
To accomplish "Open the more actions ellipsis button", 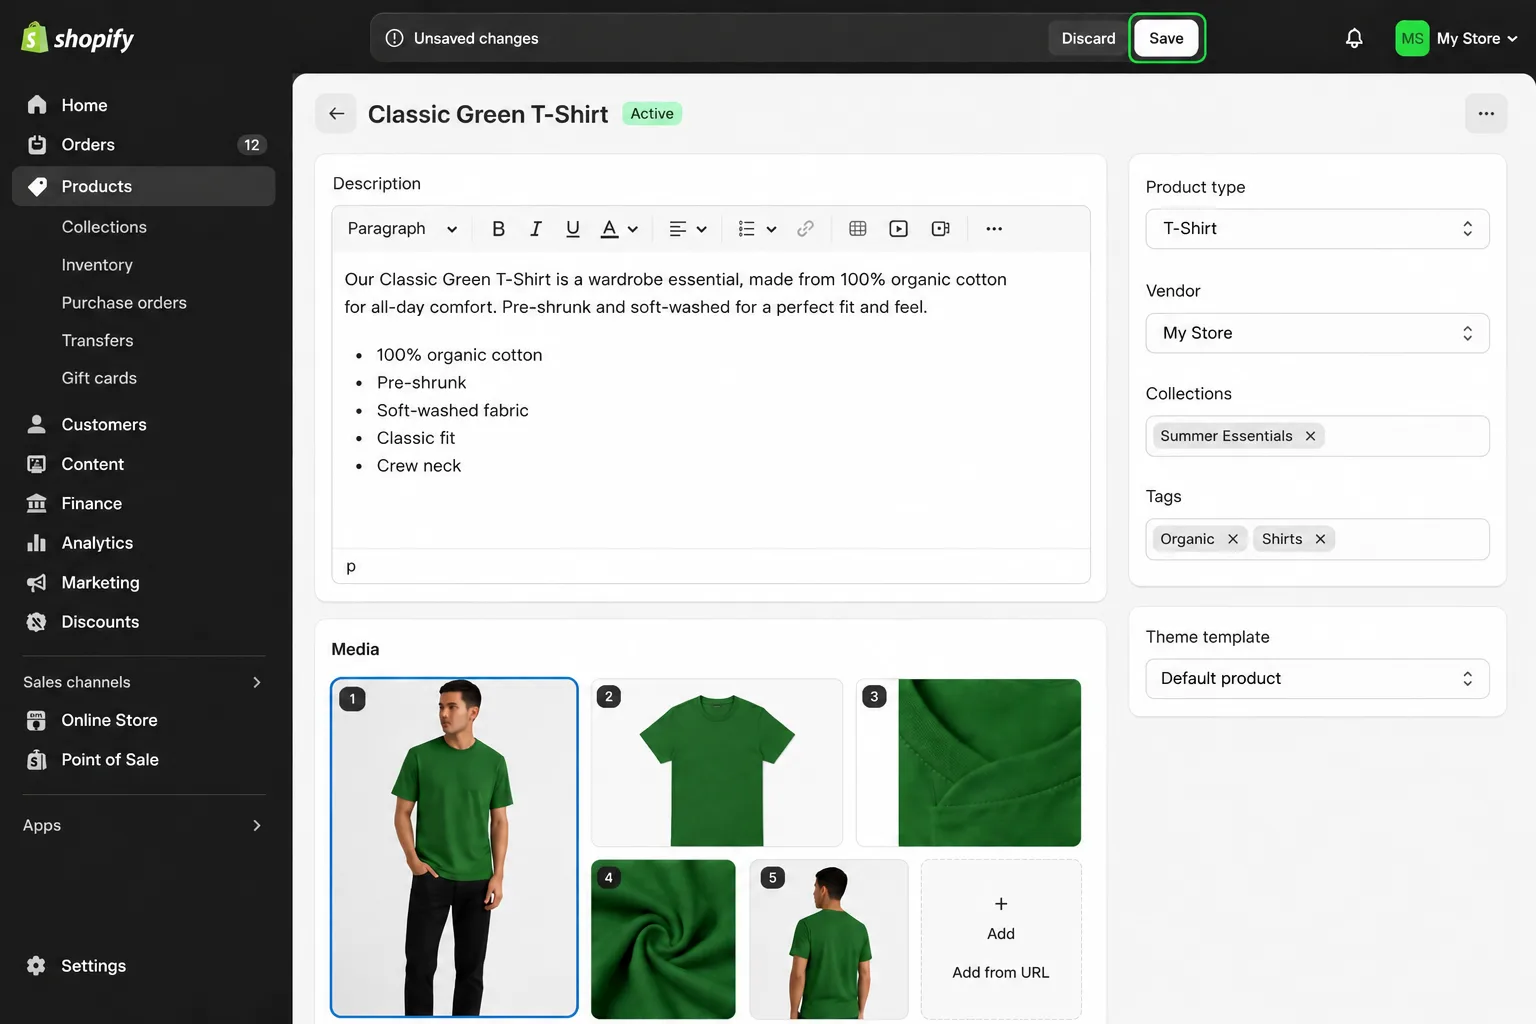I will coord(1486,114).
